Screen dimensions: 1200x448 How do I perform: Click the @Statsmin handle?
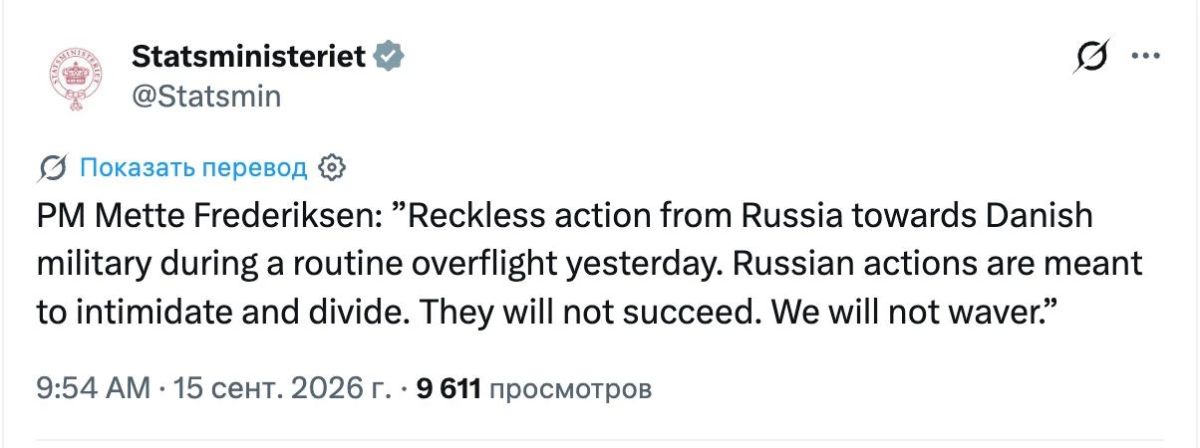tap(206, 96)
